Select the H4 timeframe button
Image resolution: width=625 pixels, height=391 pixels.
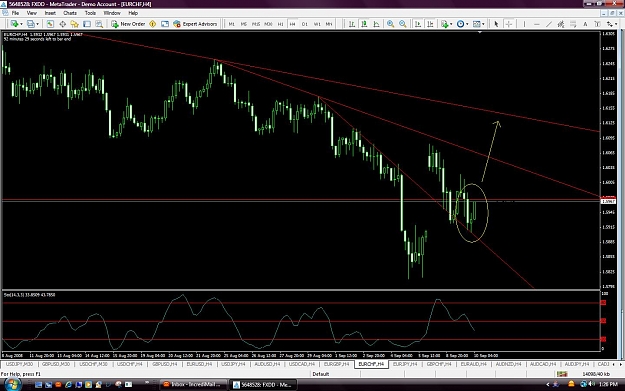(293, 24)
